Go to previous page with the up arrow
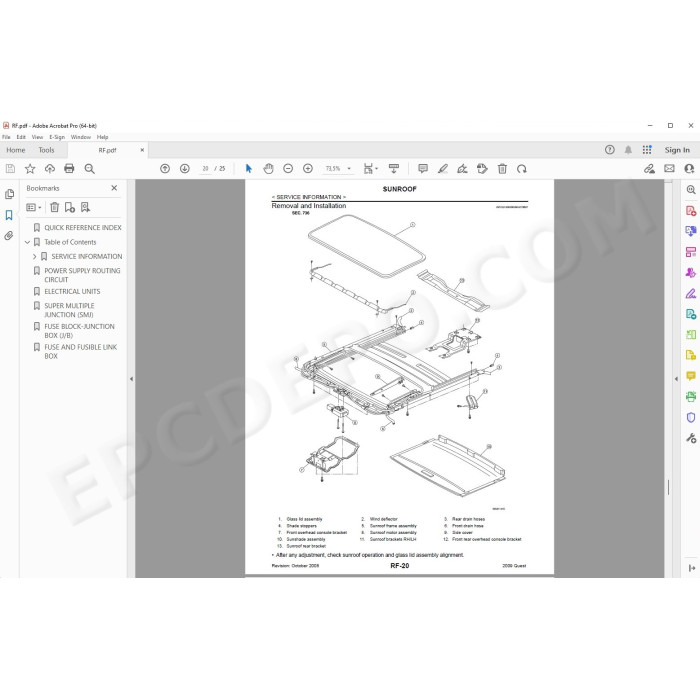This screenshot has height=700, width=700. click(x=165, y=169)
